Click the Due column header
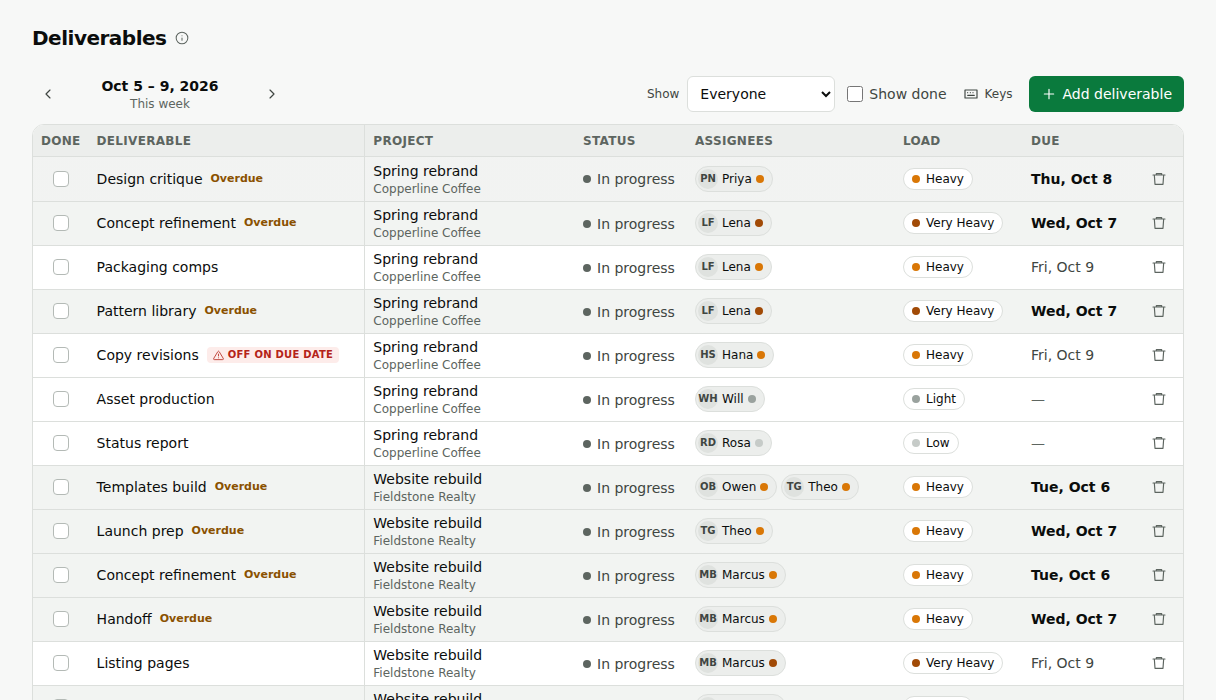Image resolution: width=1216 pixels, height=700 pixels. pos(1045,141)
